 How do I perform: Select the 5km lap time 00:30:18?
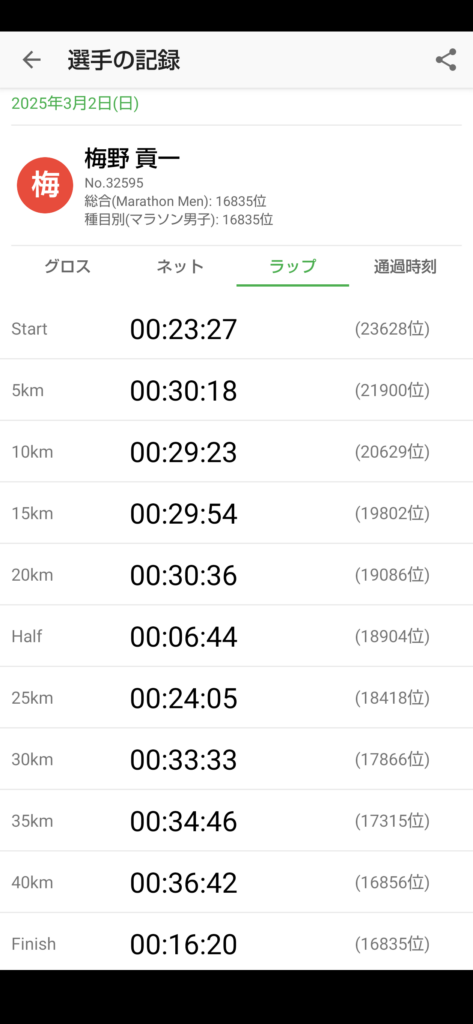click(x=184, y=391)
